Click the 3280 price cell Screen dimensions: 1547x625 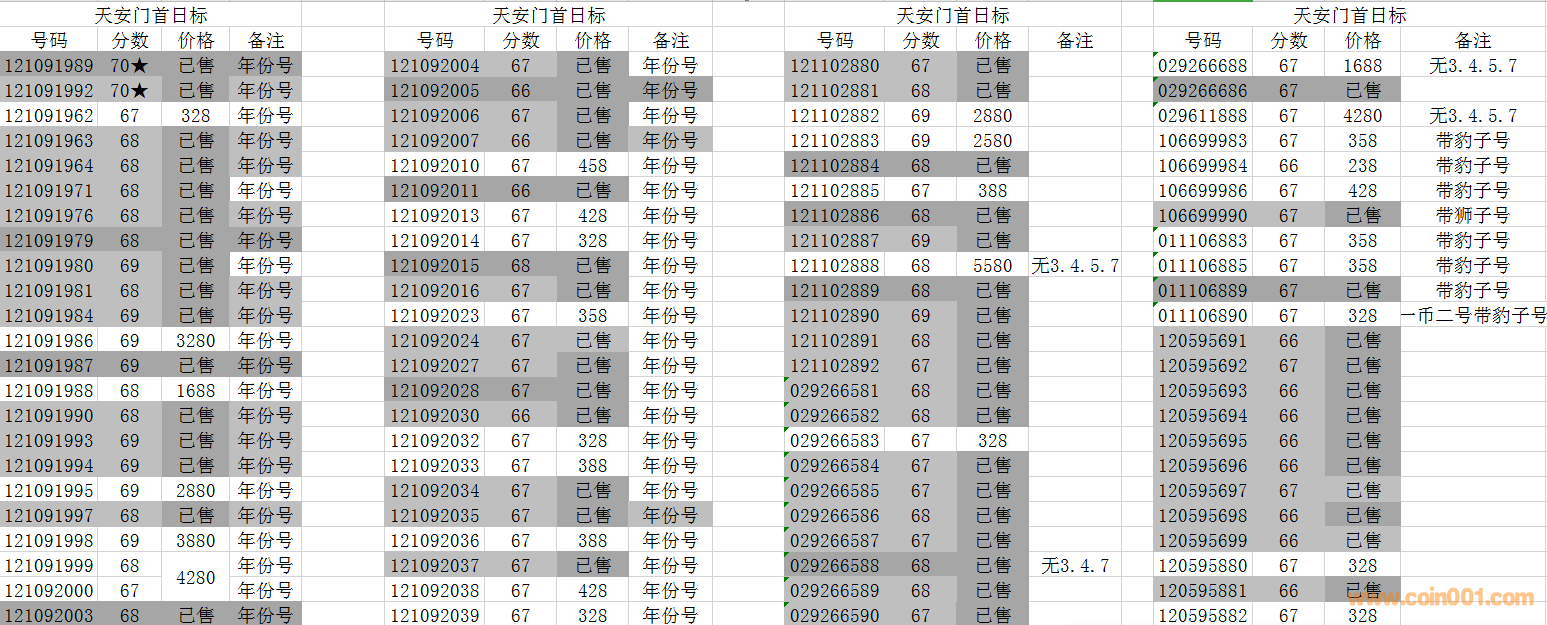[x=195, y=341]
